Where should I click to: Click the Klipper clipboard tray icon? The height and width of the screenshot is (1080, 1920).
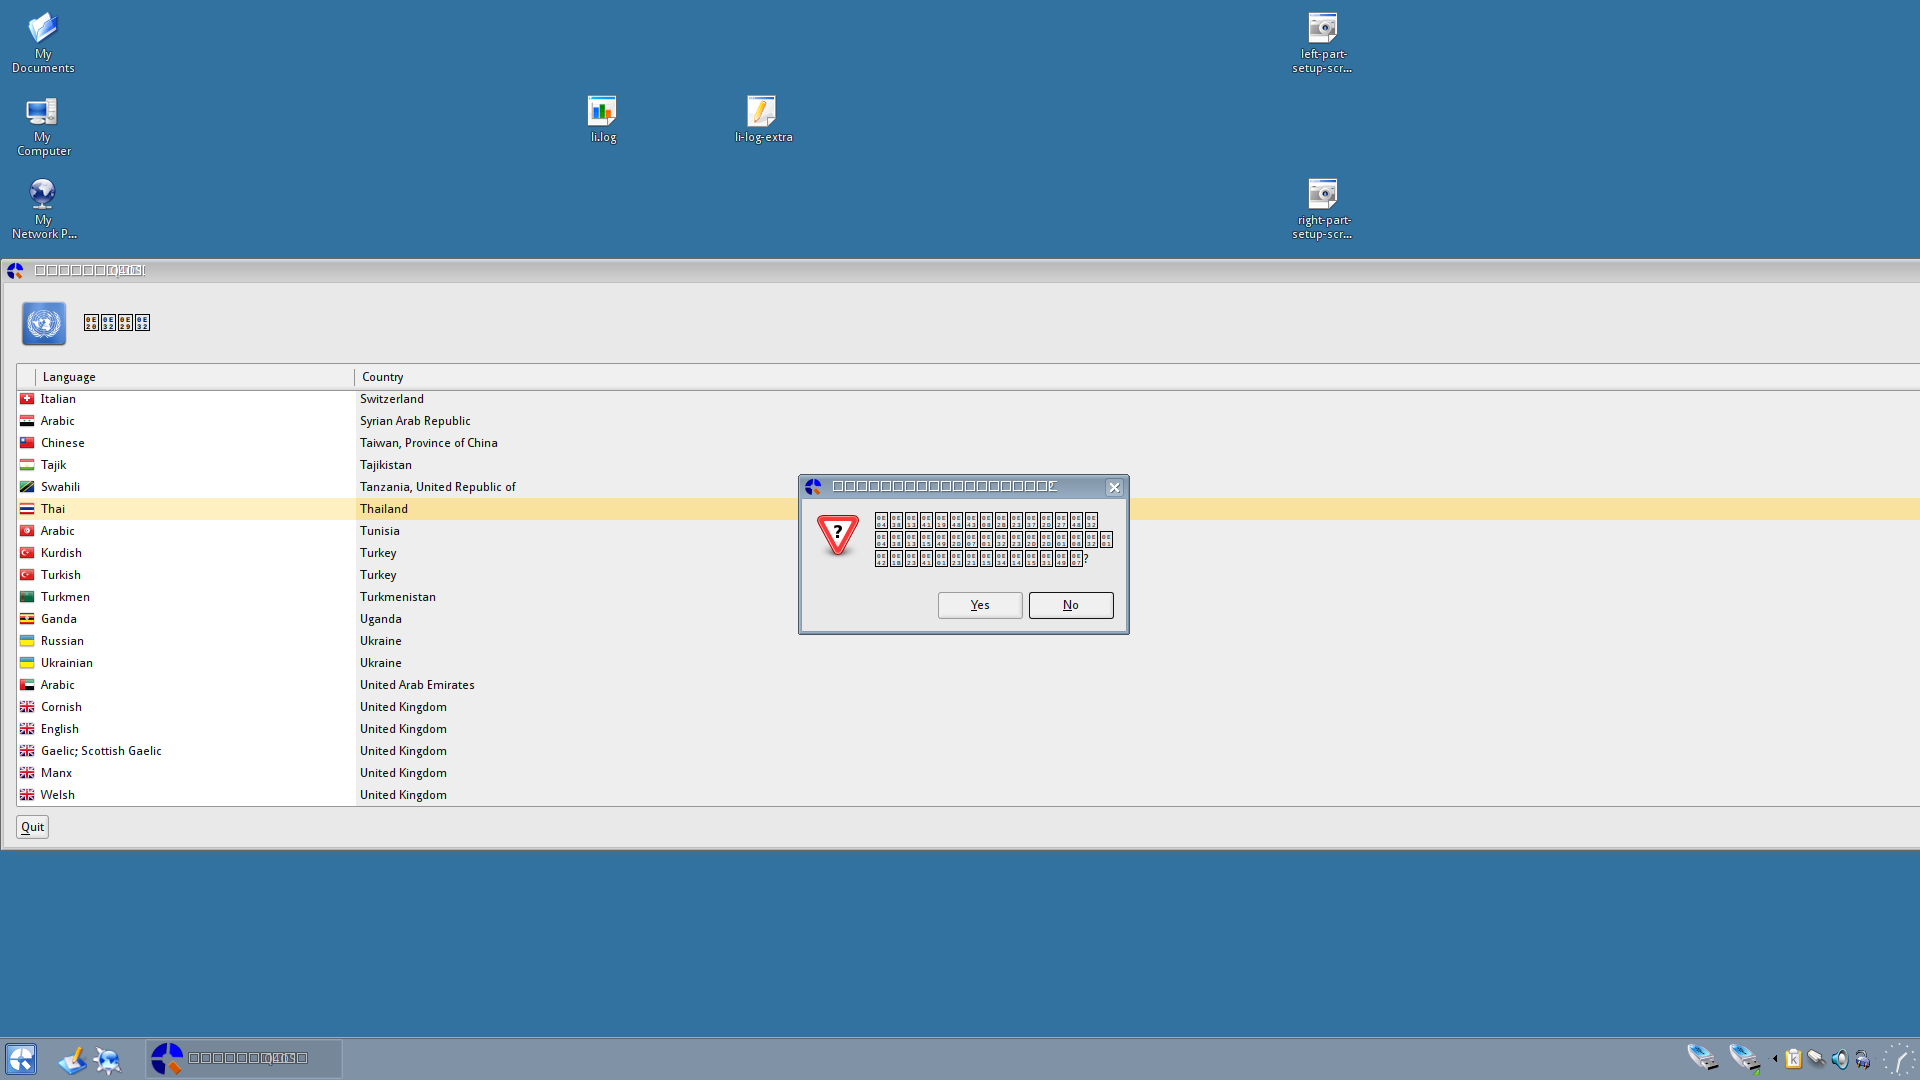(1793, 1058)
